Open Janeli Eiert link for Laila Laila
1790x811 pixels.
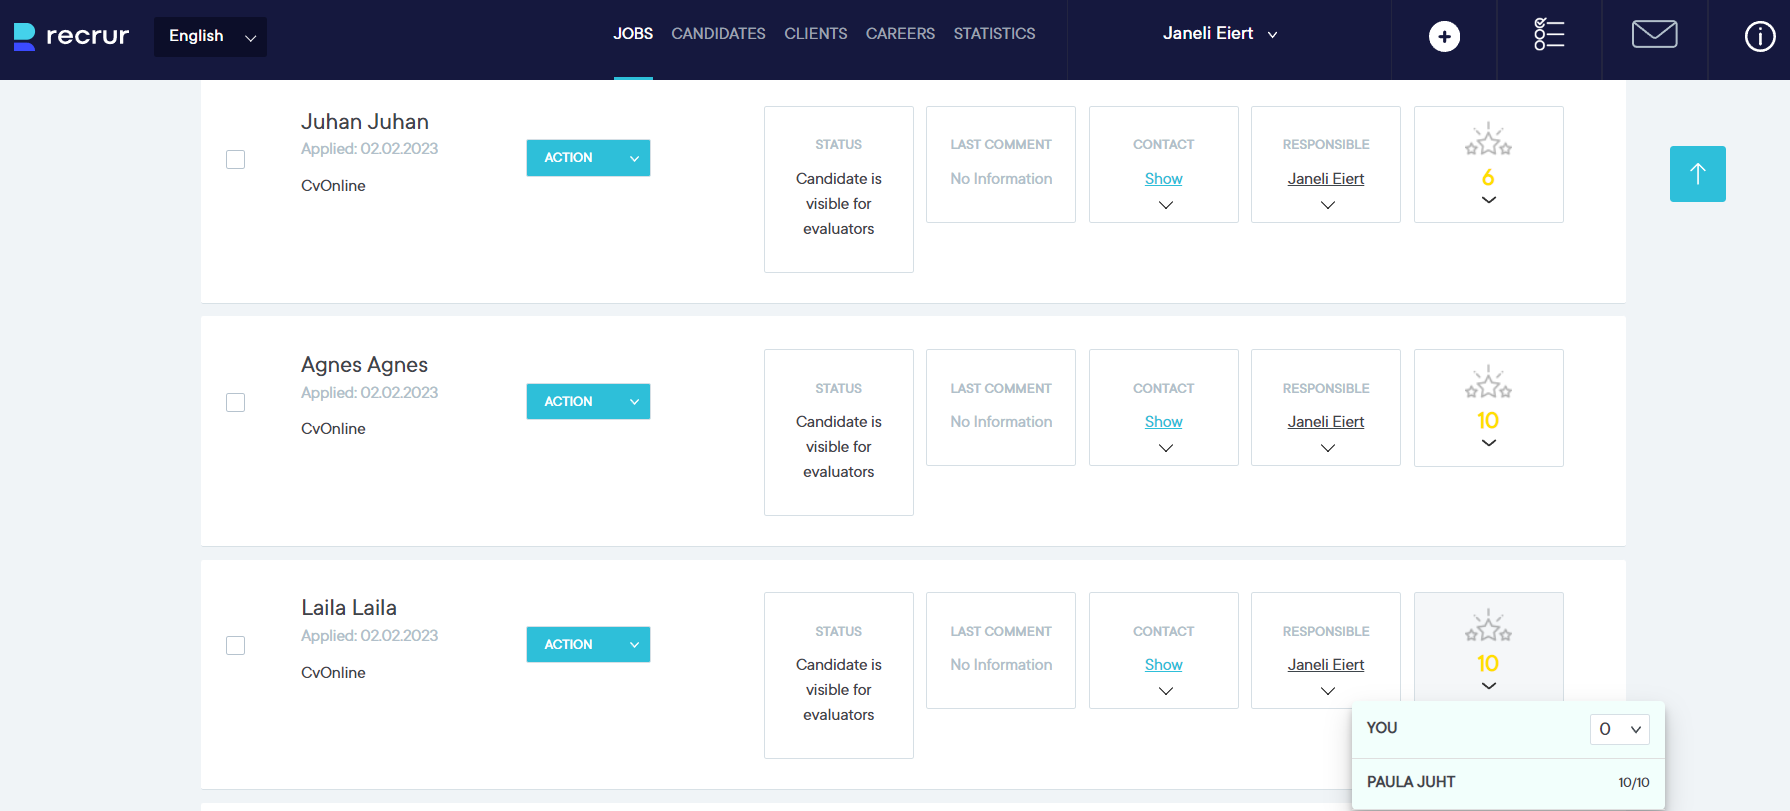1325,665
